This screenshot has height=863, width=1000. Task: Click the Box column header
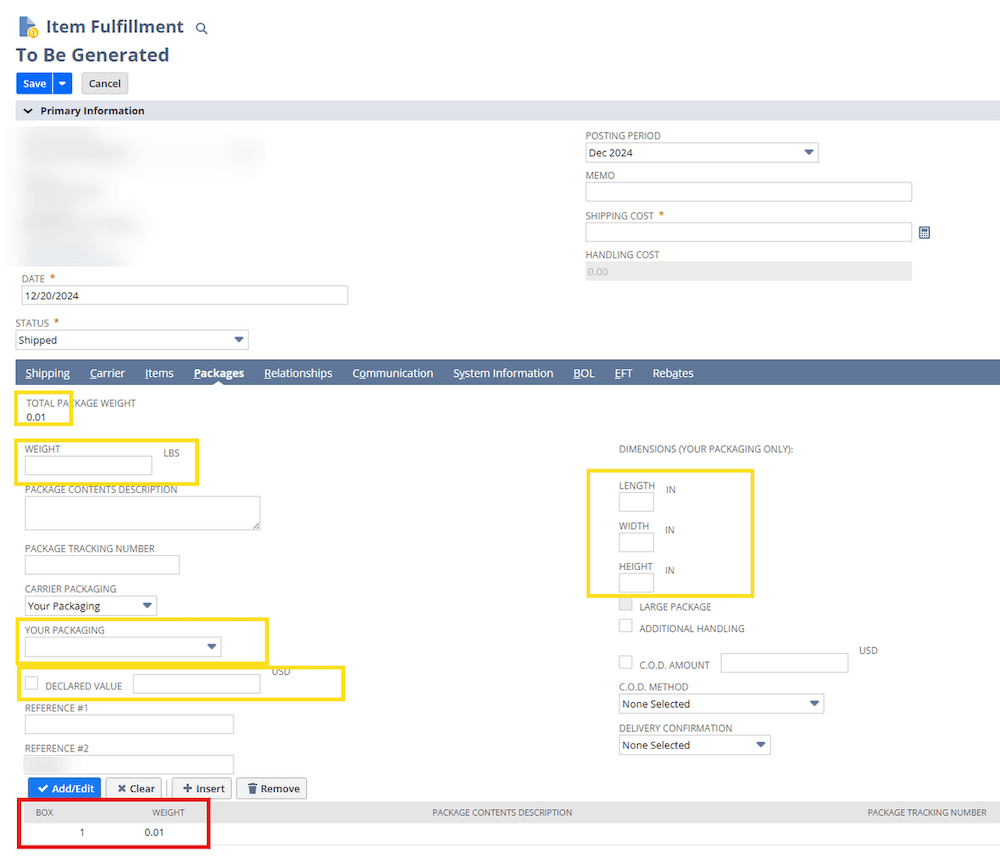(45, 813)
